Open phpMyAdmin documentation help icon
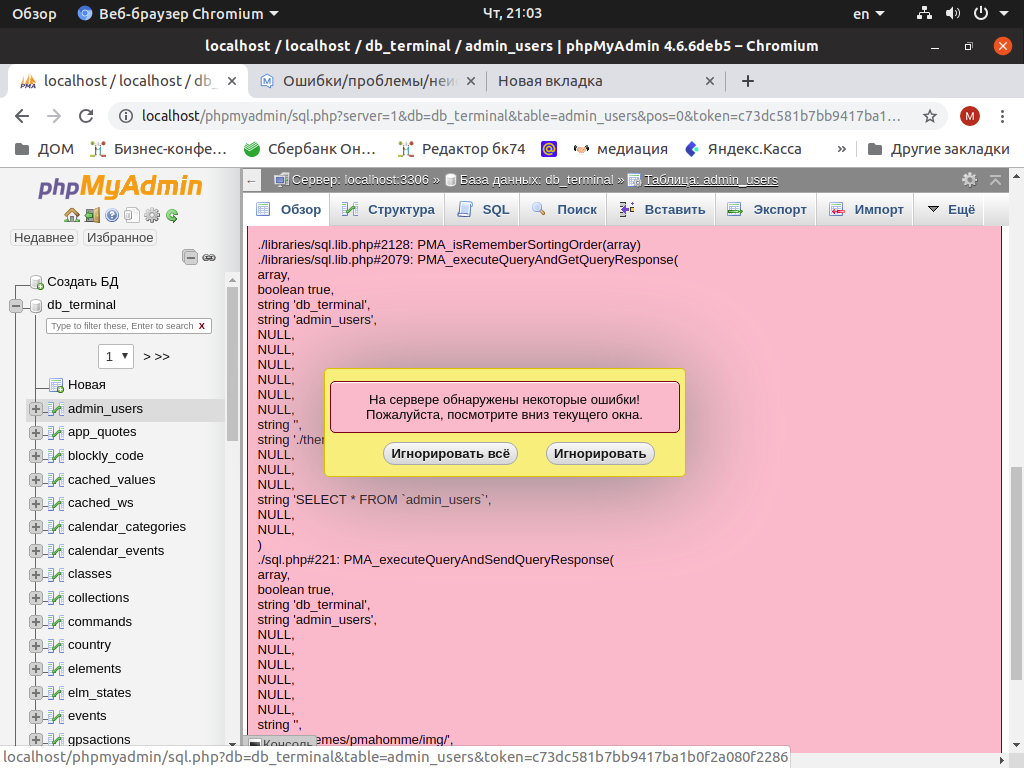Image resolution: width=1024 pixels, height=768 pixels. click(x=112, y=215)
